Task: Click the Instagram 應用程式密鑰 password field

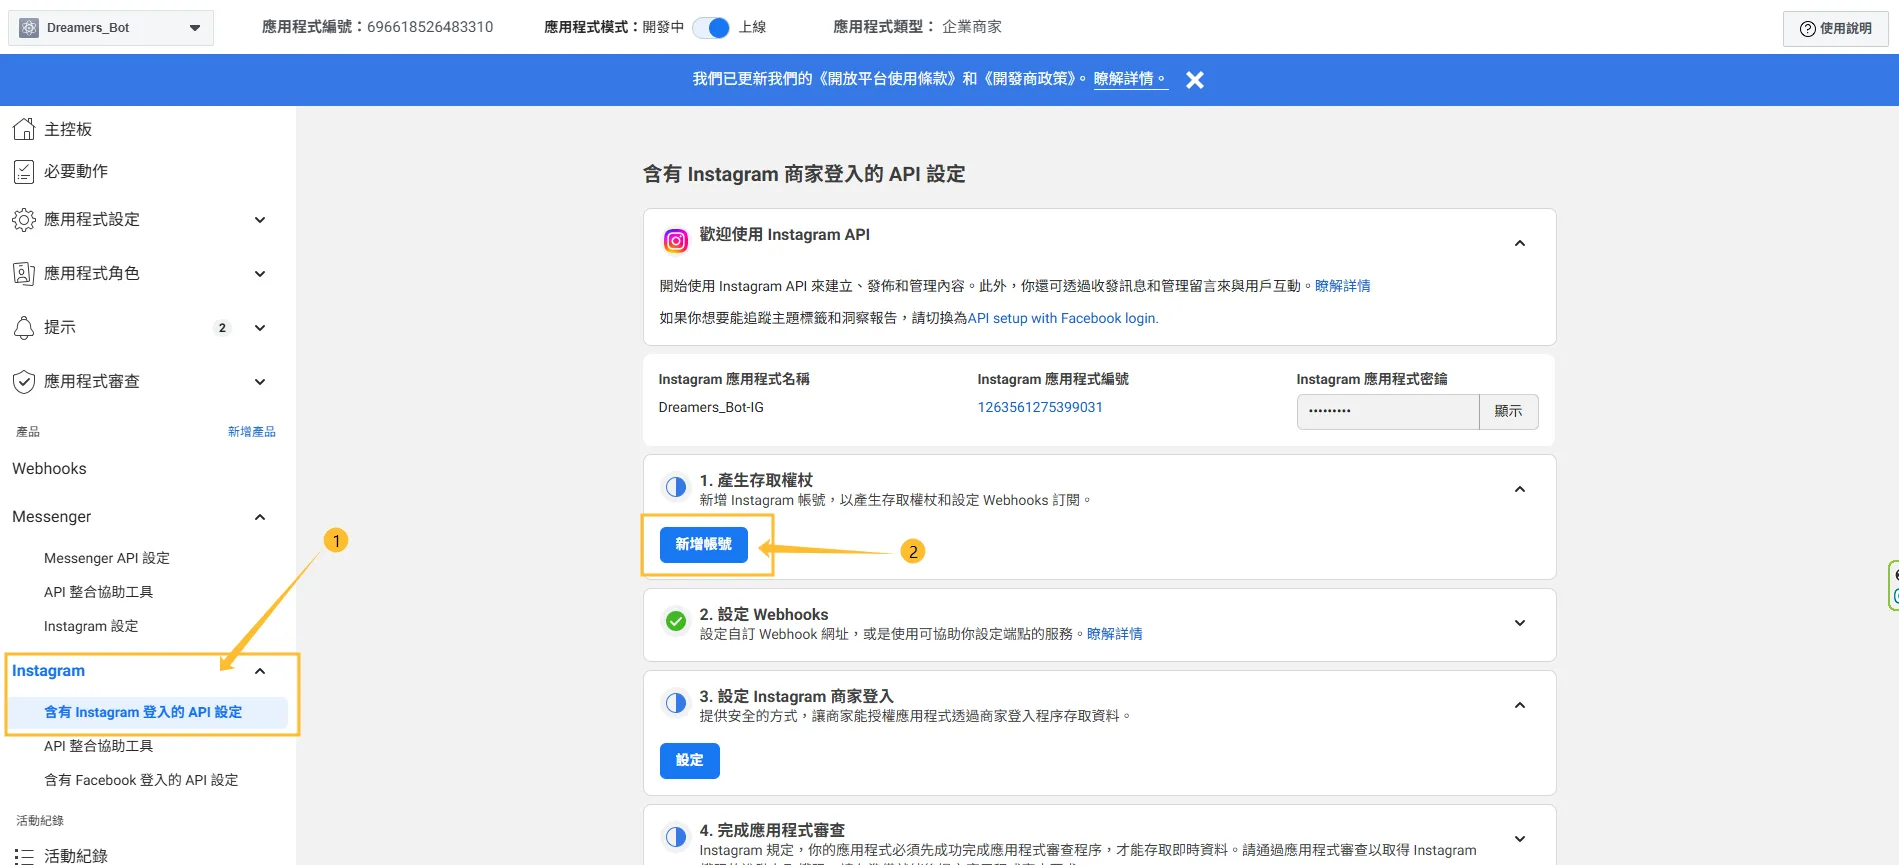Action: point(1387,412)
